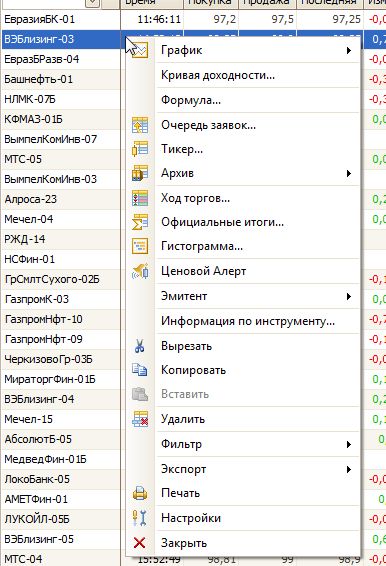Click the alert horn icon beside Ценовой Алерт
Viewport: 386px width, 566px height.
pos(140,271)
